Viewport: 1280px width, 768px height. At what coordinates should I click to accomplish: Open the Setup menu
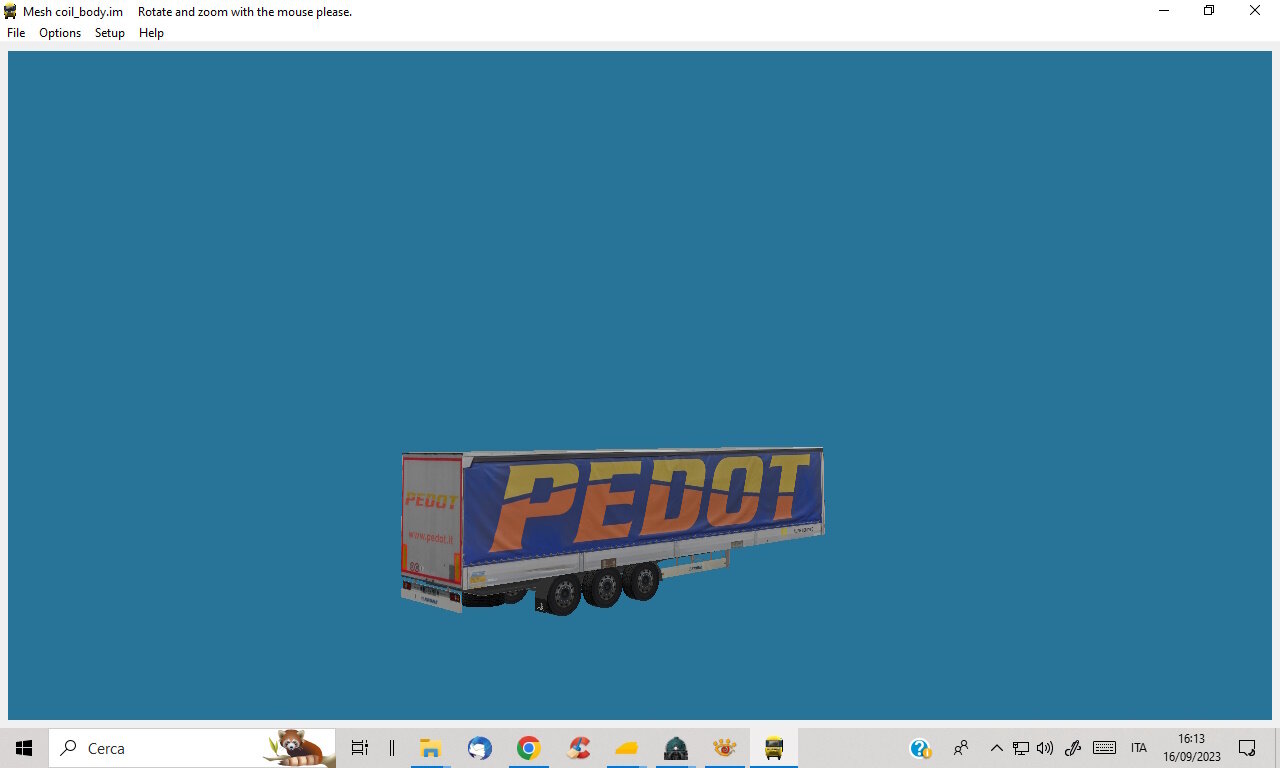pos(110,33)
